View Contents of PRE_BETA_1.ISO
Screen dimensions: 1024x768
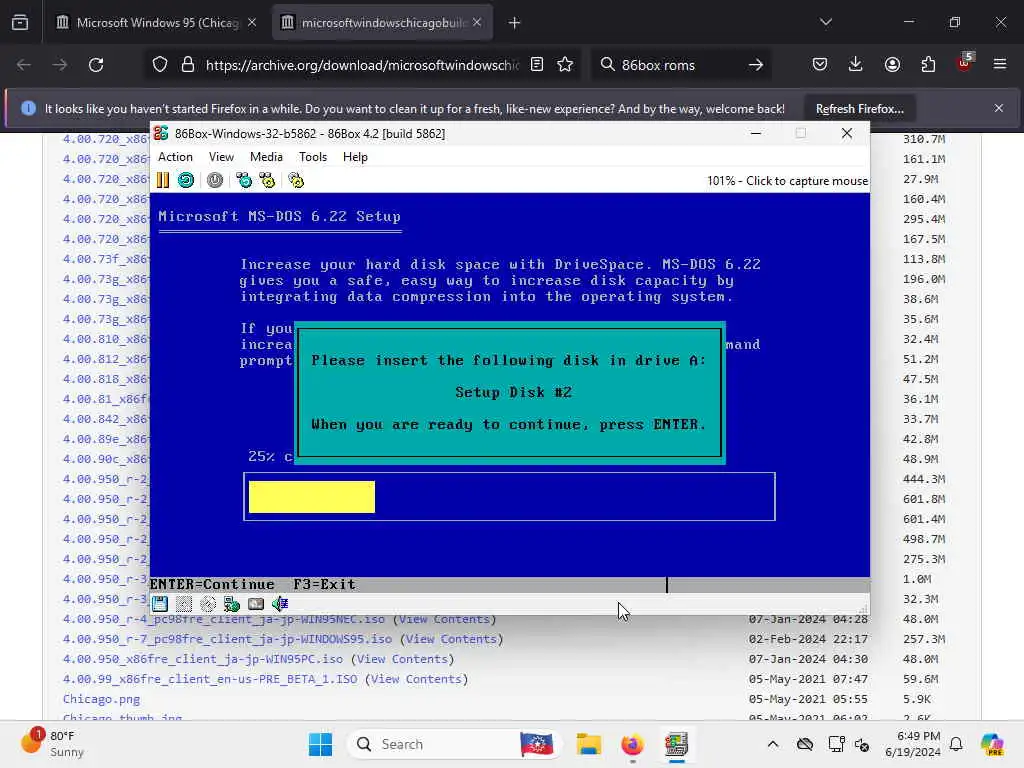(416, 679)
